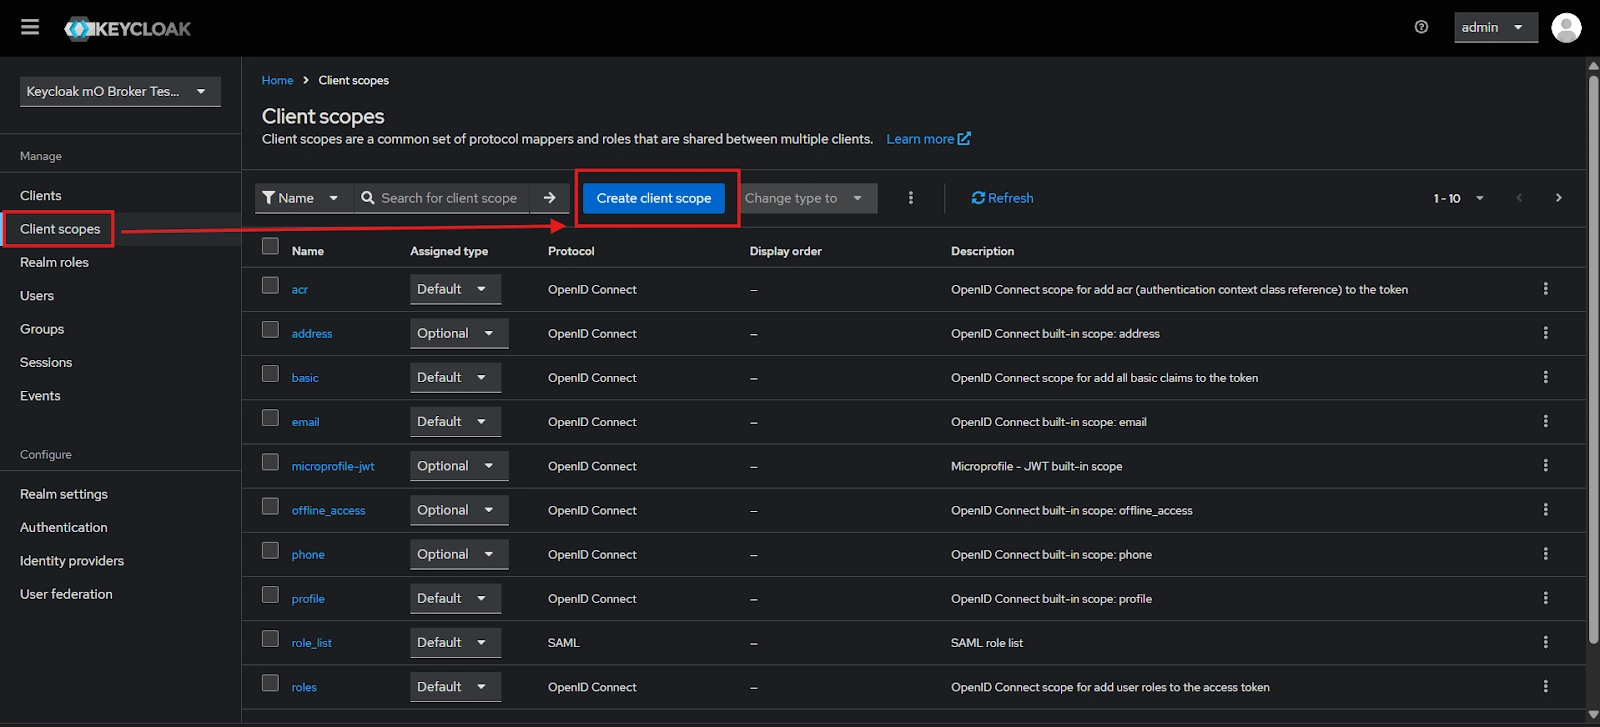Open the admin user dropdown
This screenshot has width=1600, height=727.
click(x=1494, y=27)
